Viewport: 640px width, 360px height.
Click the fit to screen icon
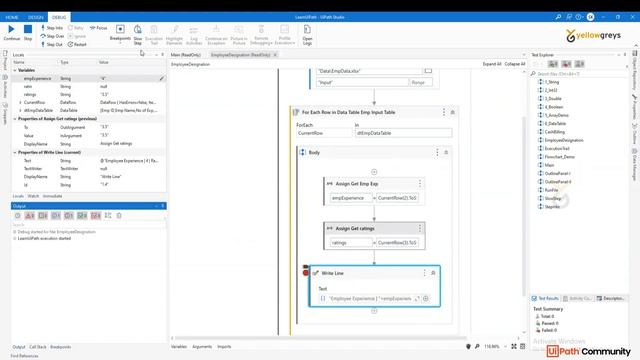click(514, 347)
